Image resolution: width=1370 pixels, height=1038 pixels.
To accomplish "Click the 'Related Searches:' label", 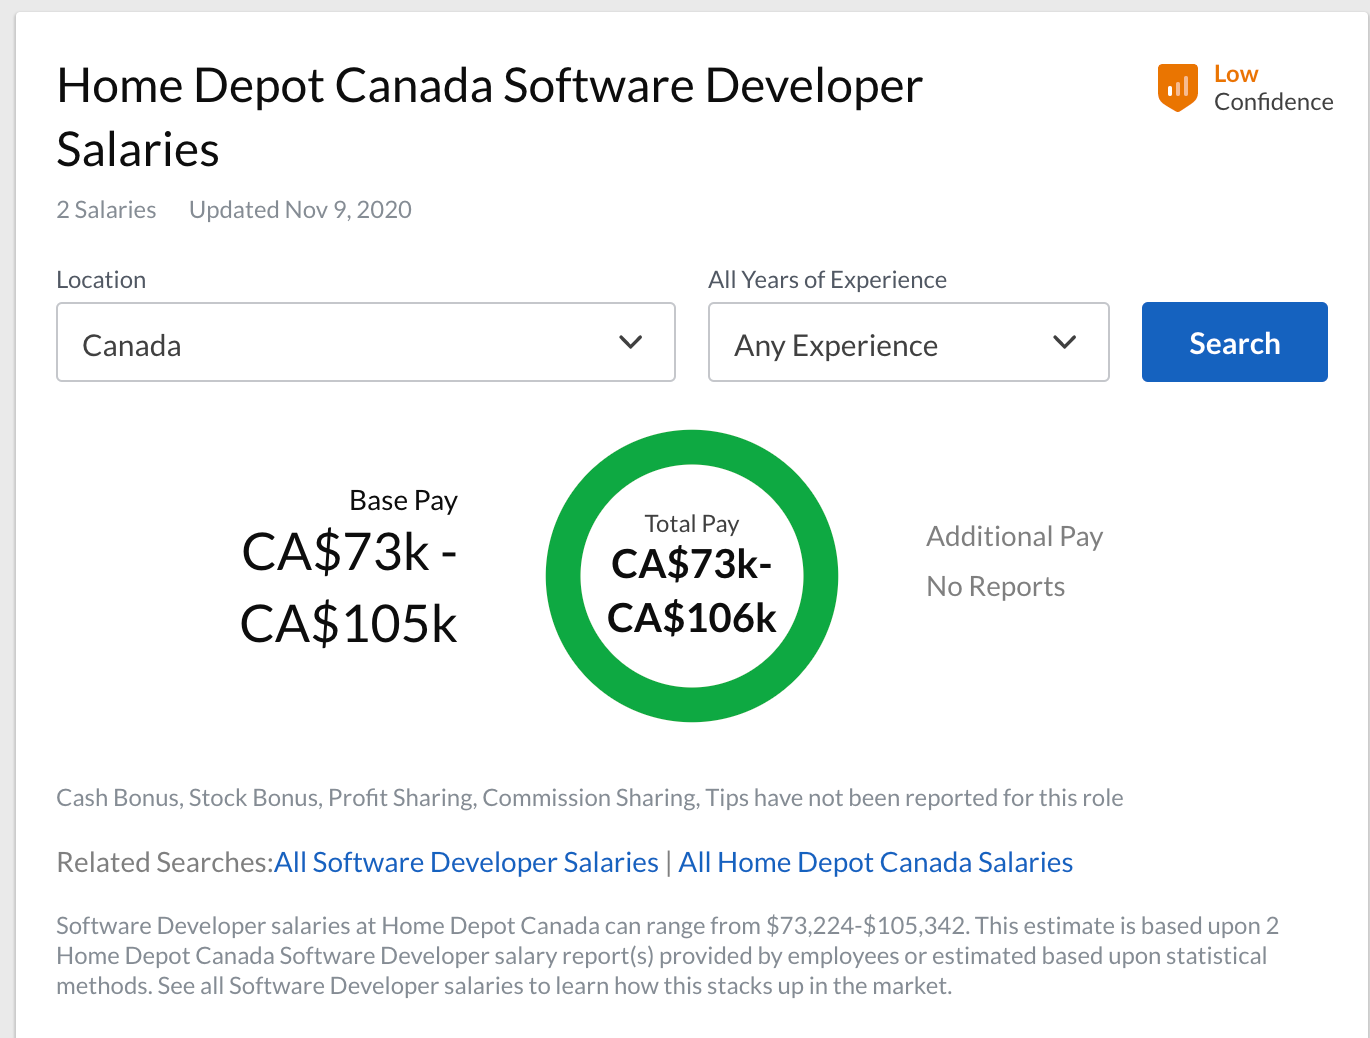I will 165,862.
